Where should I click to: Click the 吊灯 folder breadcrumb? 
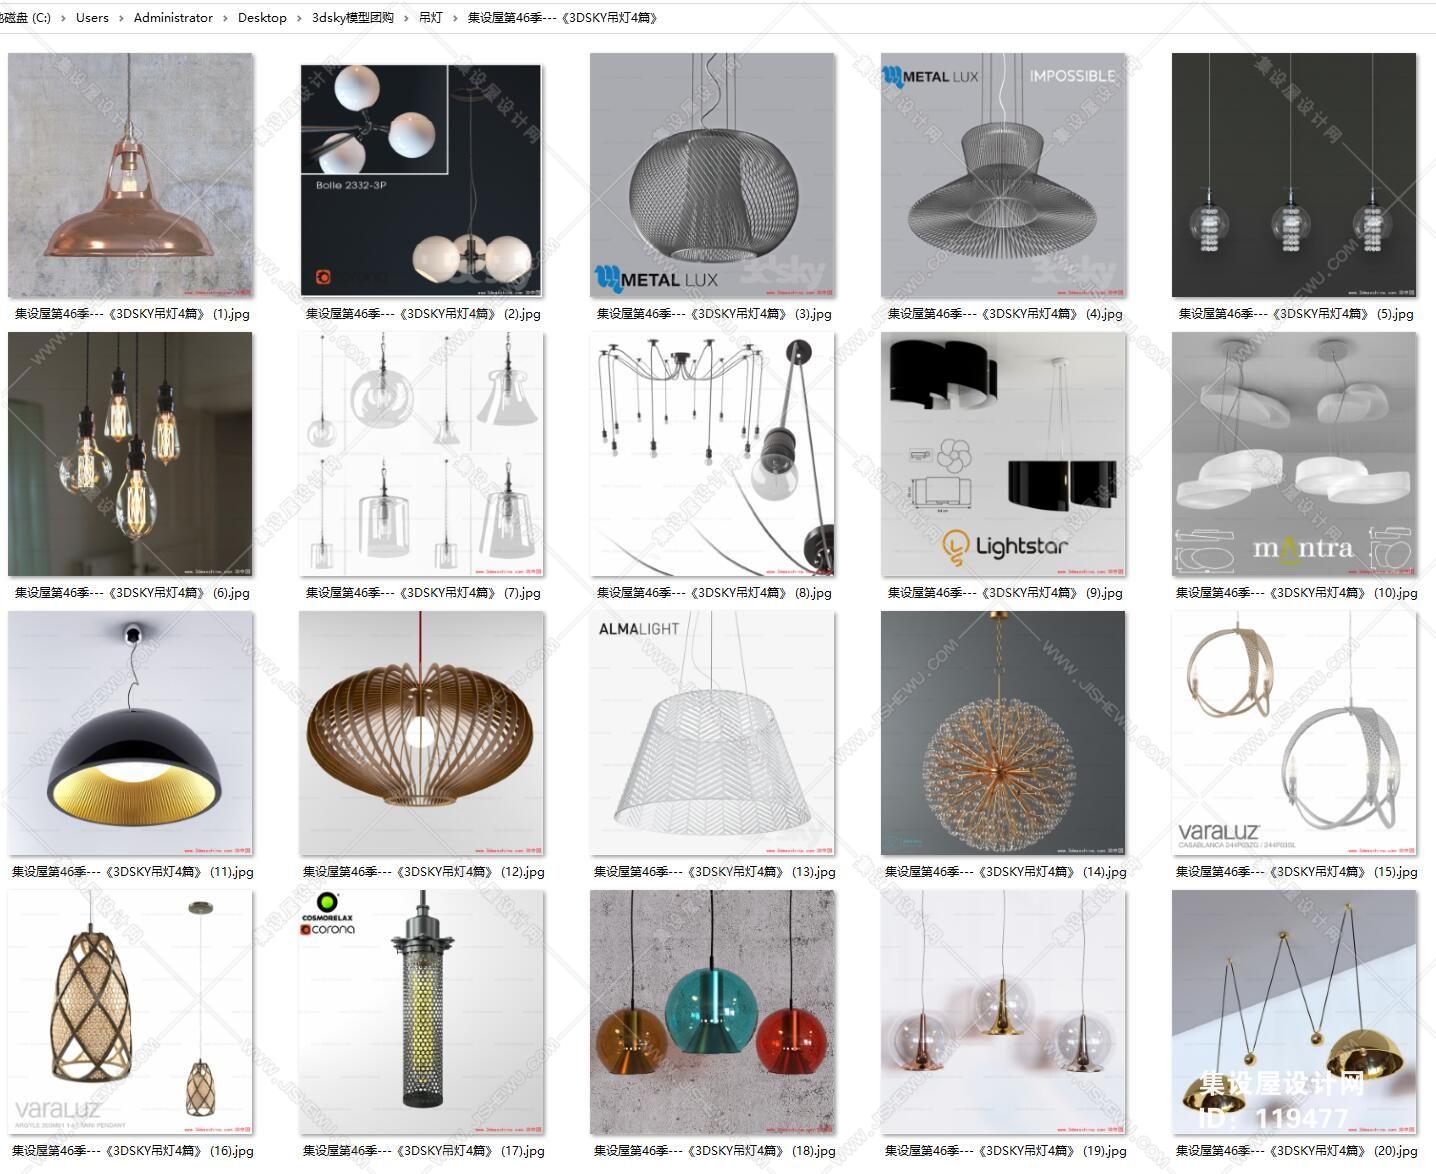(430, 18)
